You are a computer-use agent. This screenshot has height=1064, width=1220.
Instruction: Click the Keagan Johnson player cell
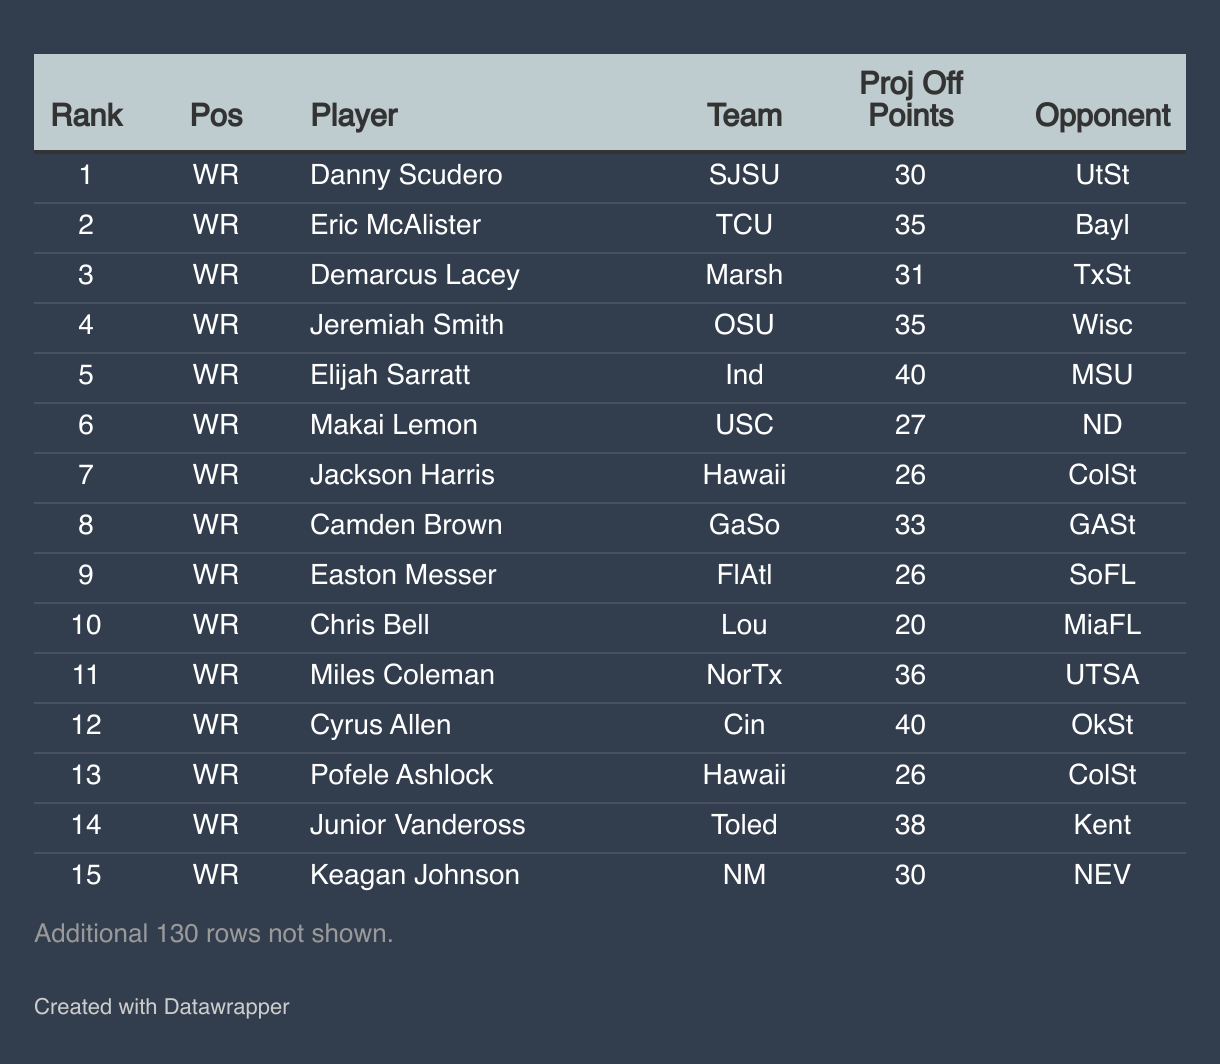tap(414, 875)
